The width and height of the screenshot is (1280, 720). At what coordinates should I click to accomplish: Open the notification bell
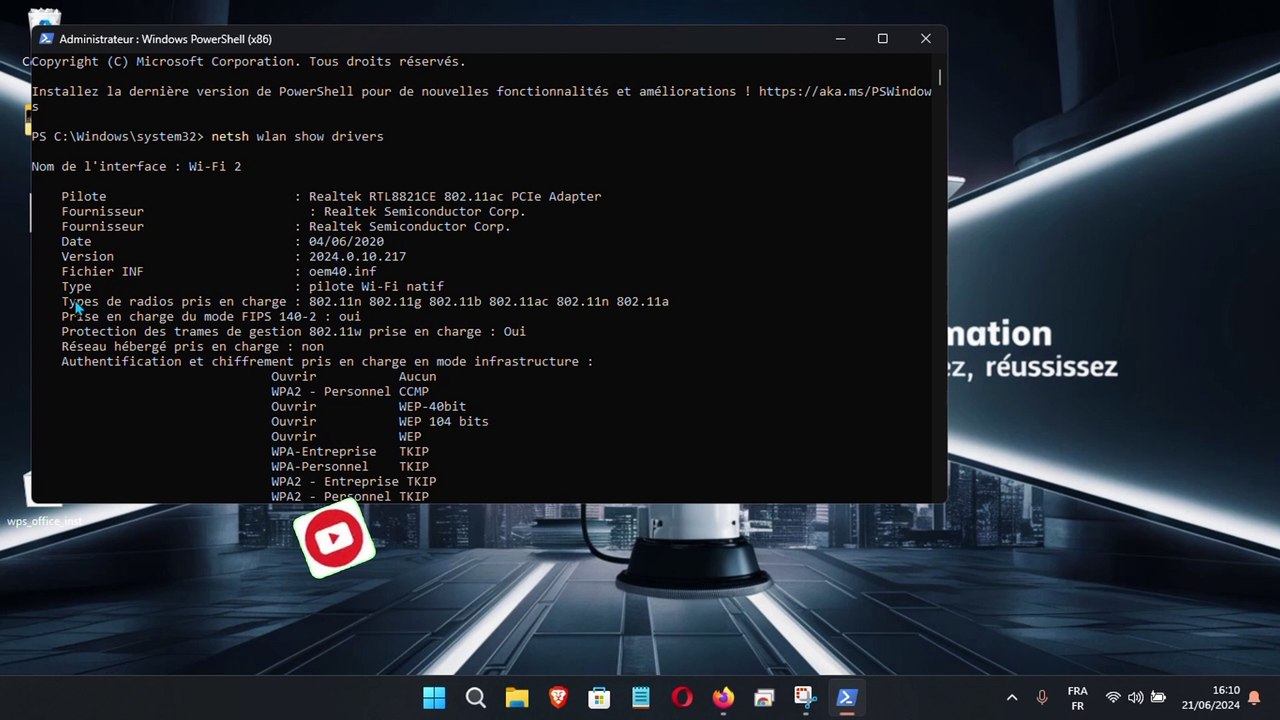1254,698
